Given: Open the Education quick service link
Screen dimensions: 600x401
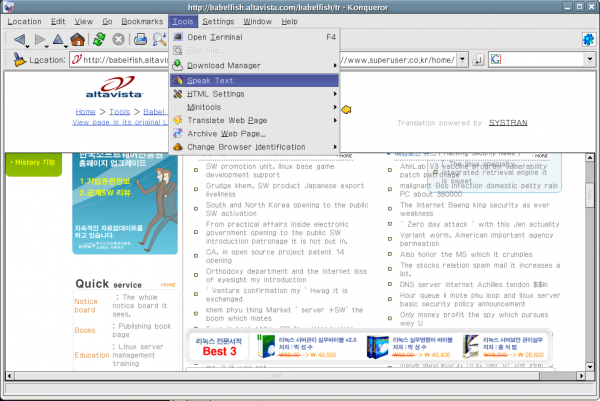Looking at the screenshot, I should pos(92,355).
